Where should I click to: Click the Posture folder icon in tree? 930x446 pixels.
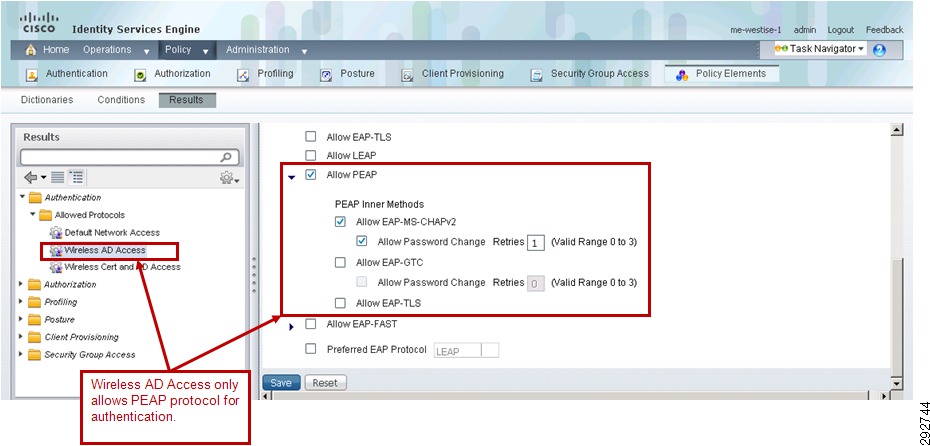coord(34,319)
